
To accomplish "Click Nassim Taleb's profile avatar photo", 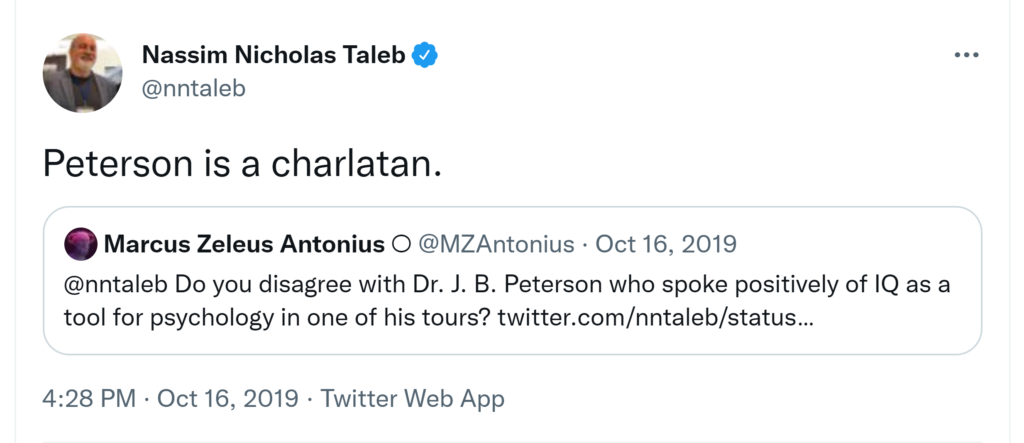I will [x=82, y=73].
